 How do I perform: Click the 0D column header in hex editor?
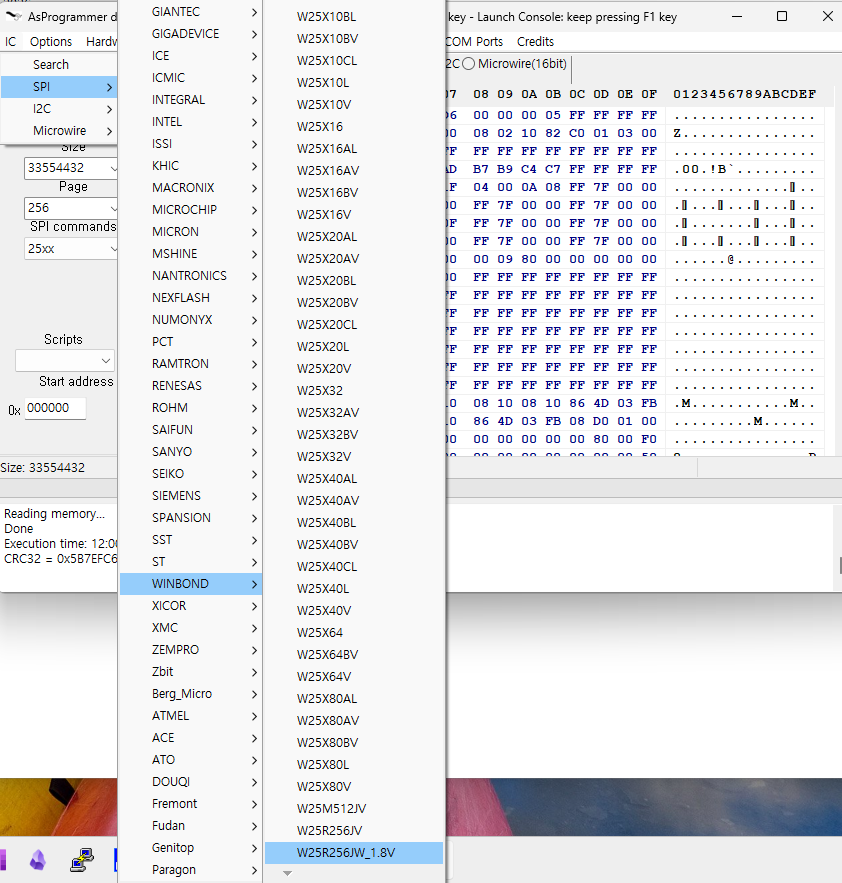coord(601,94)
